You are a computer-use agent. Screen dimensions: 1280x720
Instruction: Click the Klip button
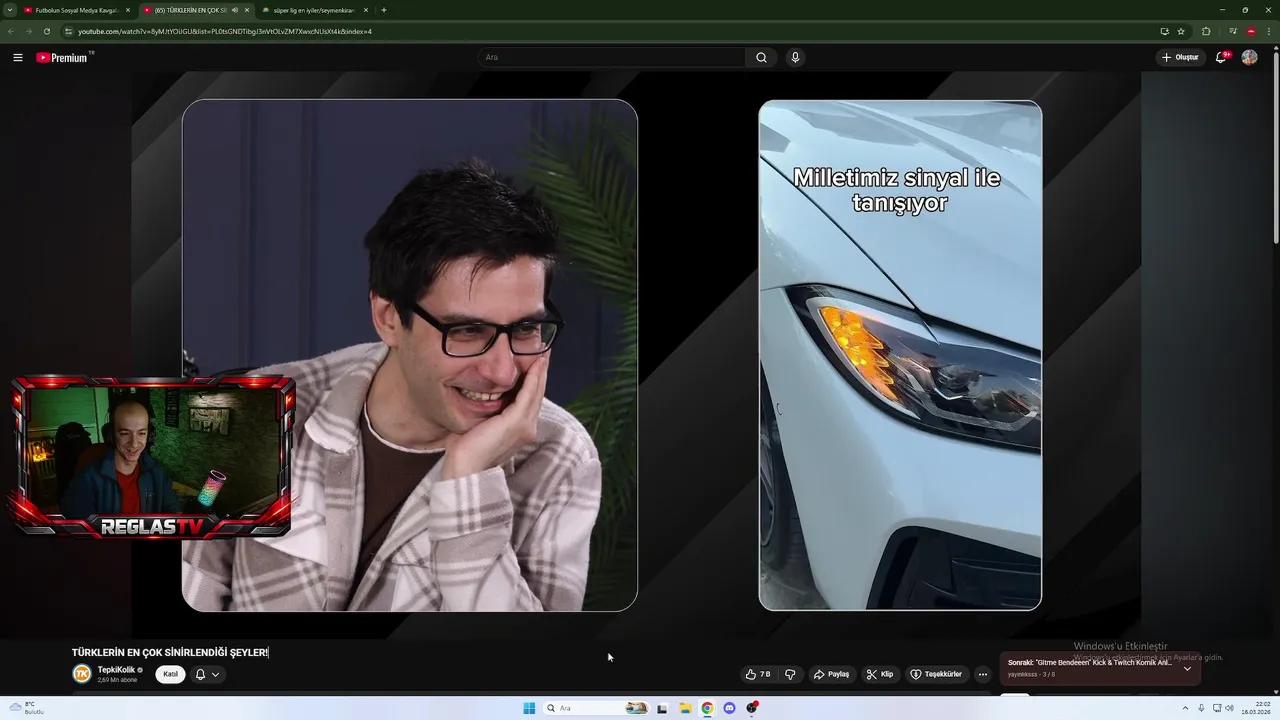point(880,674)
